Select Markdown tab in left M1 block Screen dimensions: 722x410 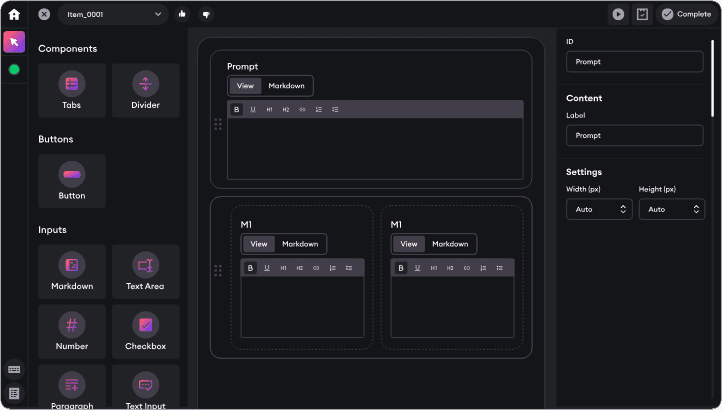tap(300, 244)
